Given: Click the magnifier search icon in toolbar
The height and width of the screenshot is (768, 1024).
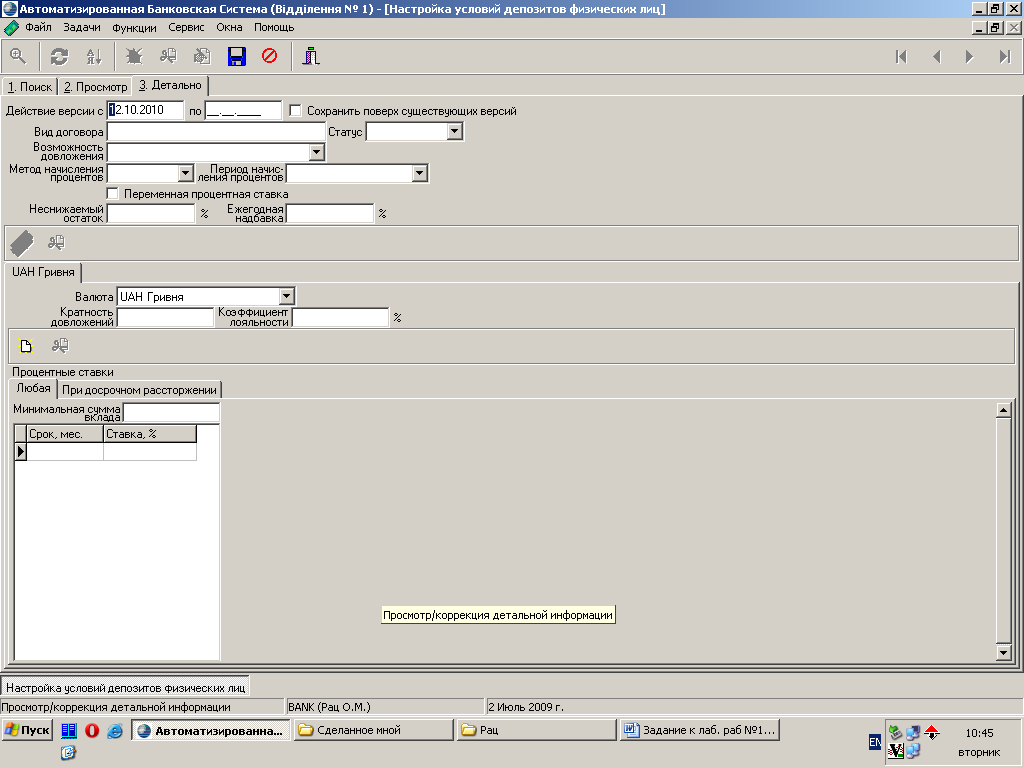Looking at the screenshot, I should click(18, 56).
